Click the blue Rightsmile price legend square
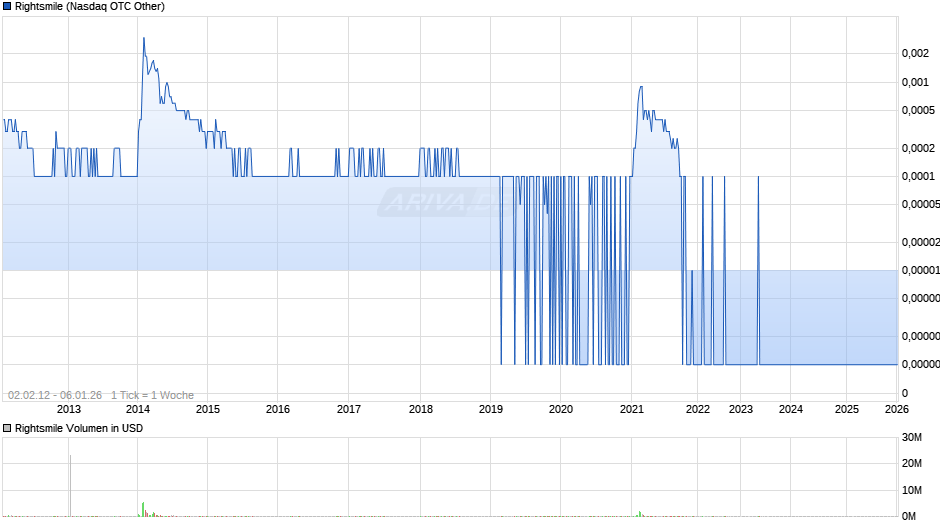940x526 pixels. [7, 7]
